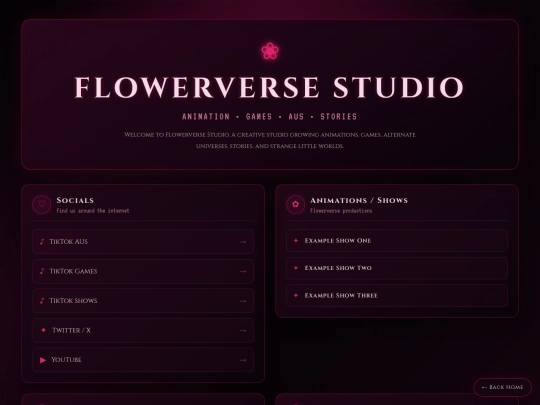Click the Flowerverse Studio title
Image resolution: width=540 pixels, height=405 pixels.
click(269, 87)
